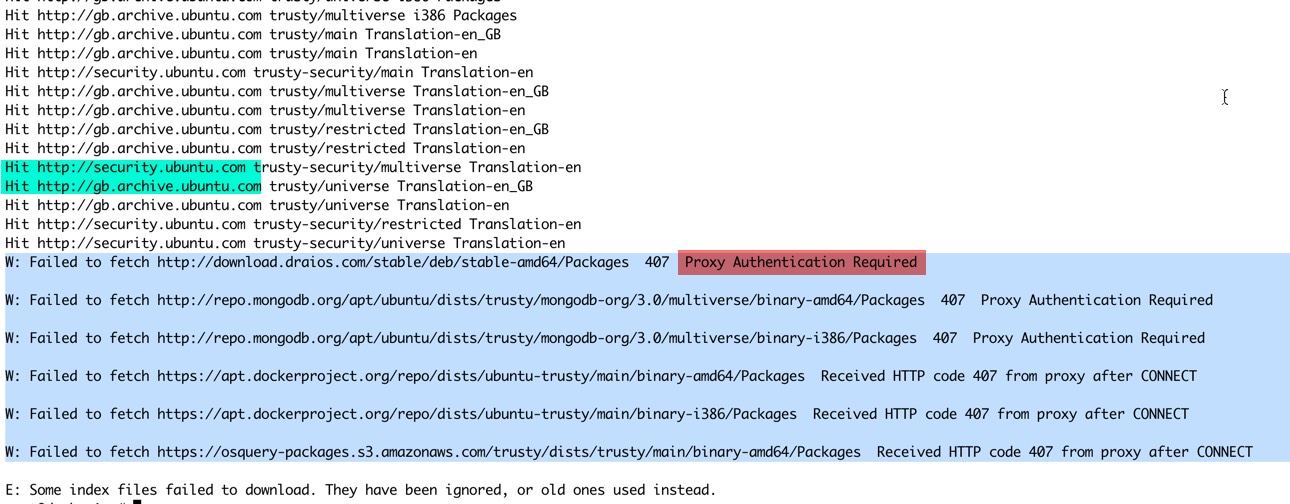
Task: Click 'Proxy Authentication Required' on the mongodb i386 line
Action: 1089,338
